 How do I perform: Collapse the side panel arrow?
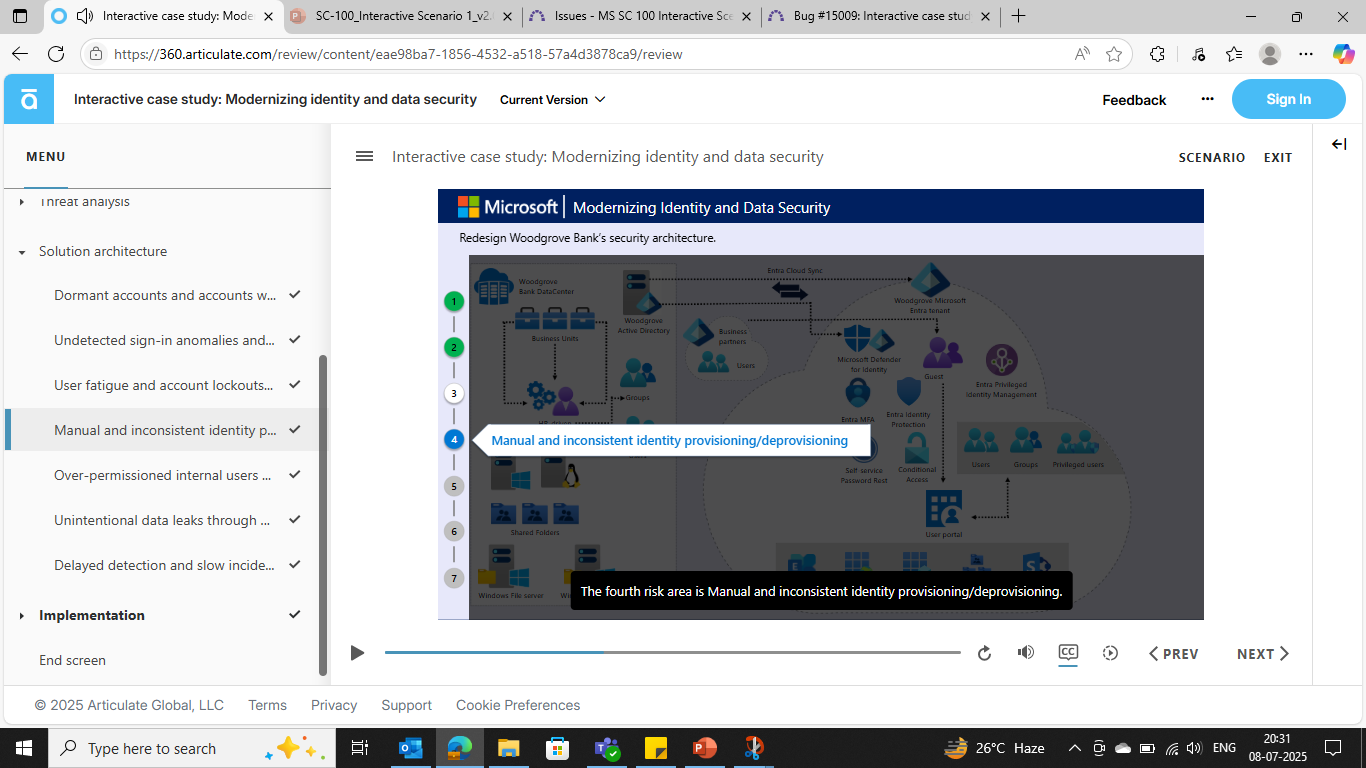[1339, 144]
